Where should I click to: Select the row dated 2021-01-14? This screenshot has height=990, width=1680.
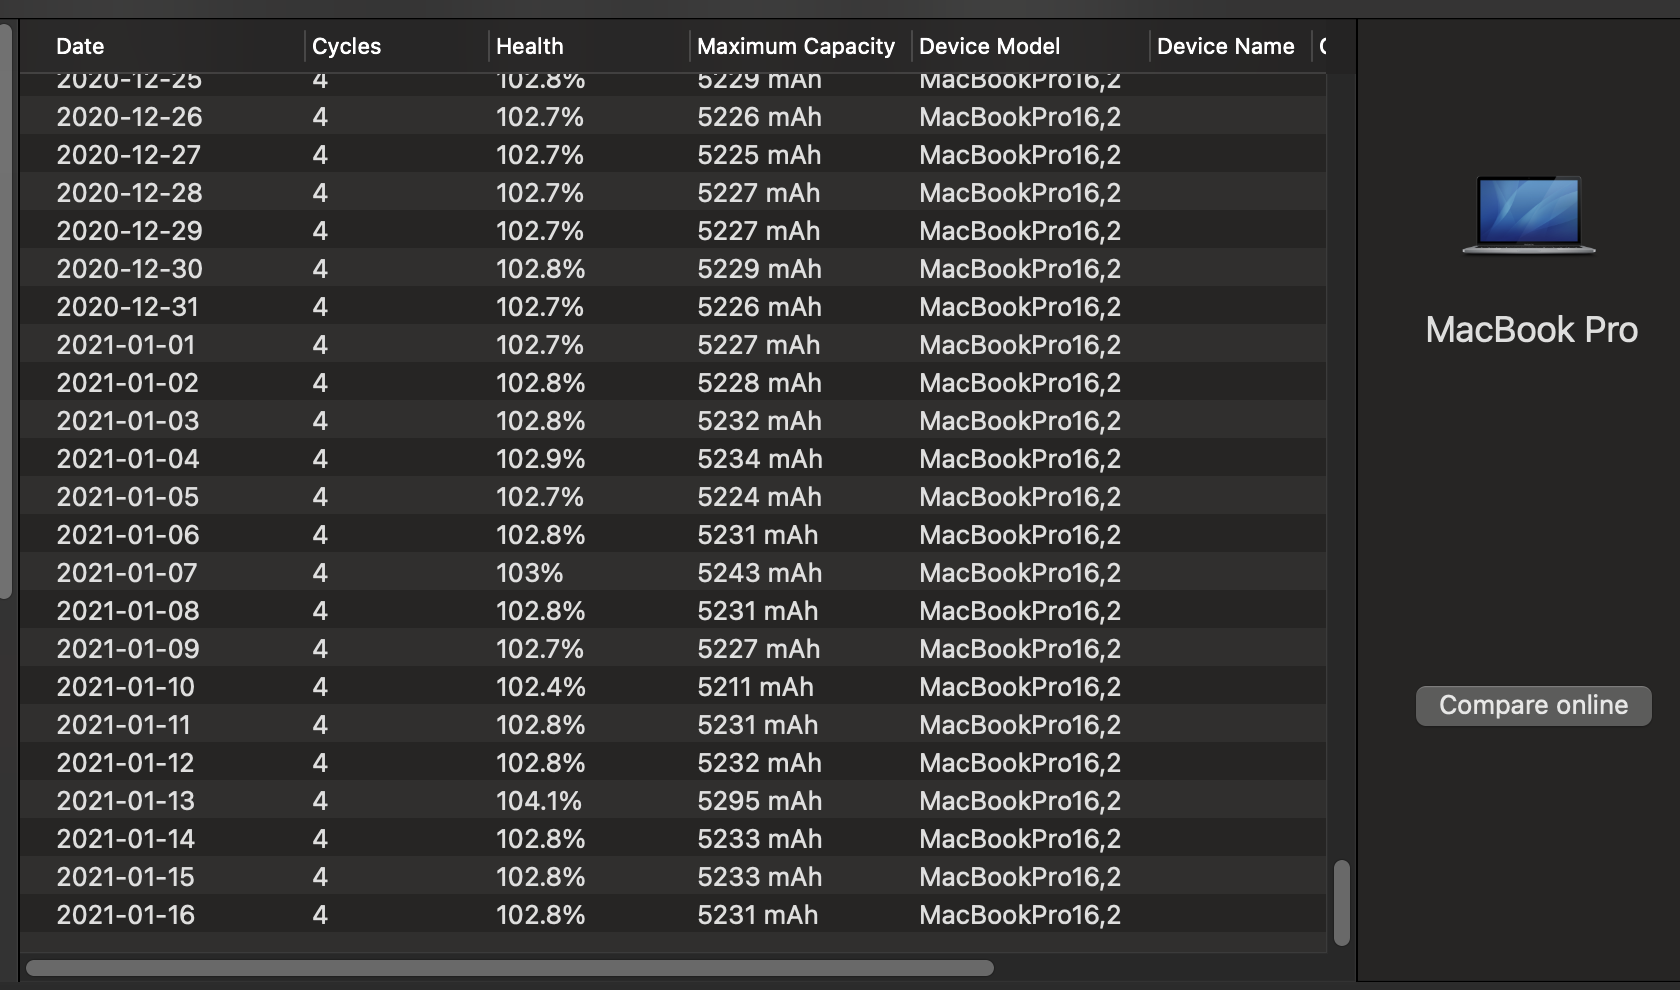[x=673, y=839]
